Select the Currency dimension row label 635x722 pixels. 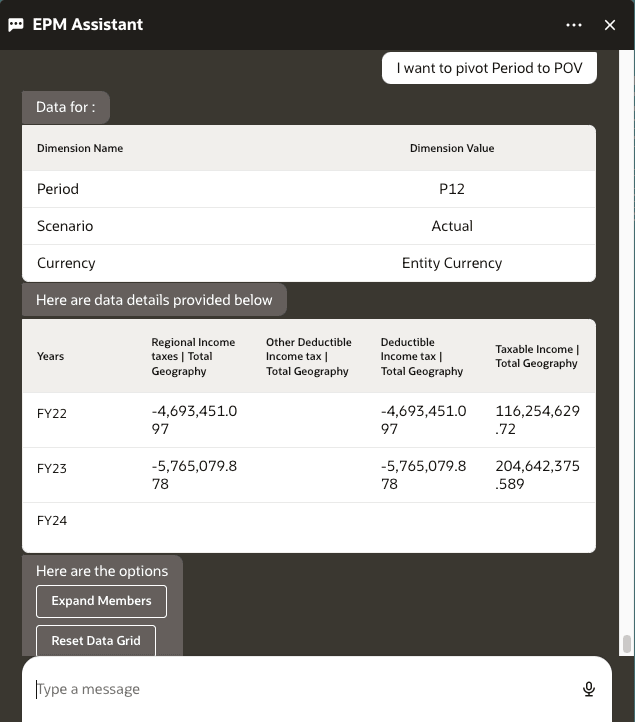click(66, 263)
